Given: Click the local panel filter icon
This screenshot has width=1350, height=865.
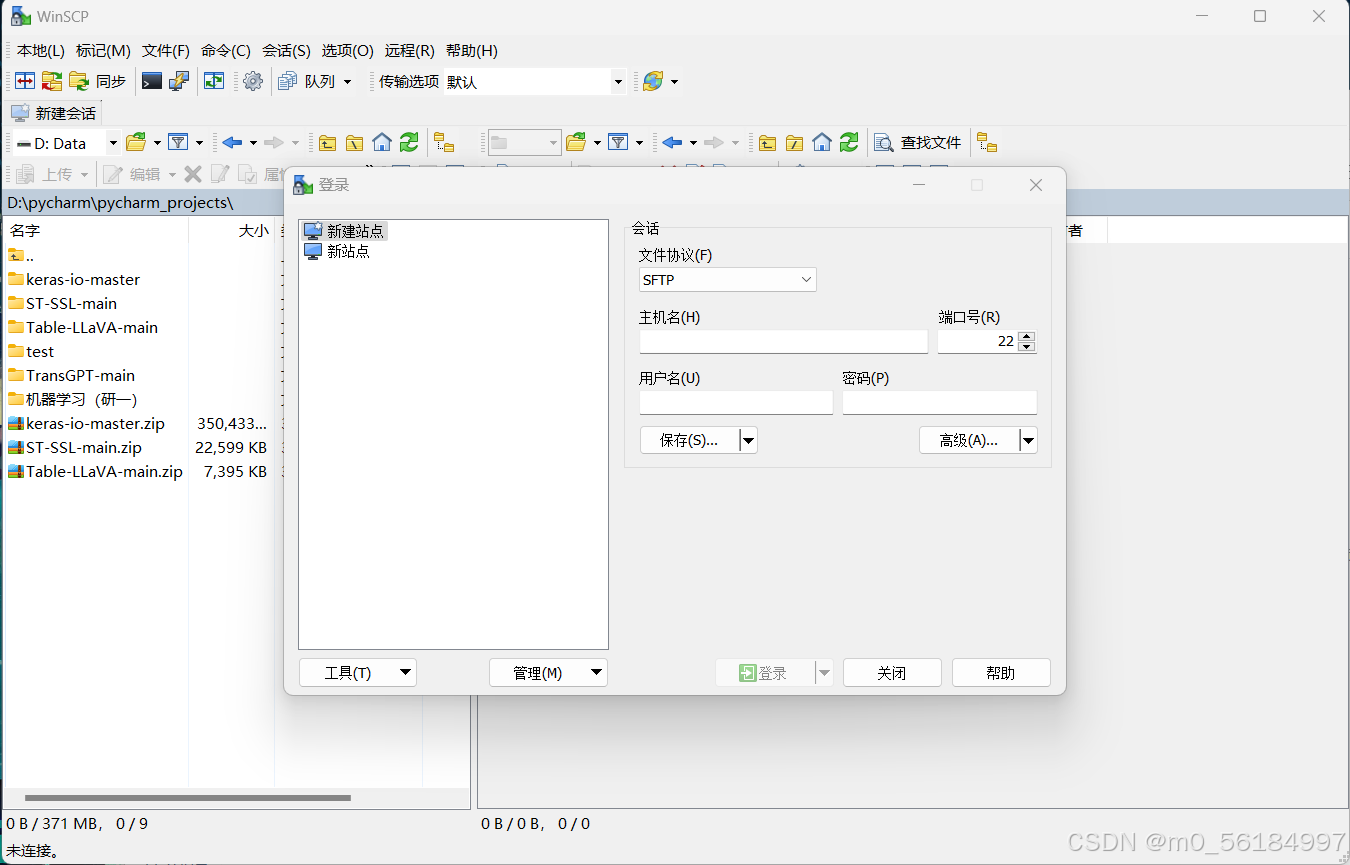Looking at the screenshot, I should click(x=178, y=143).
